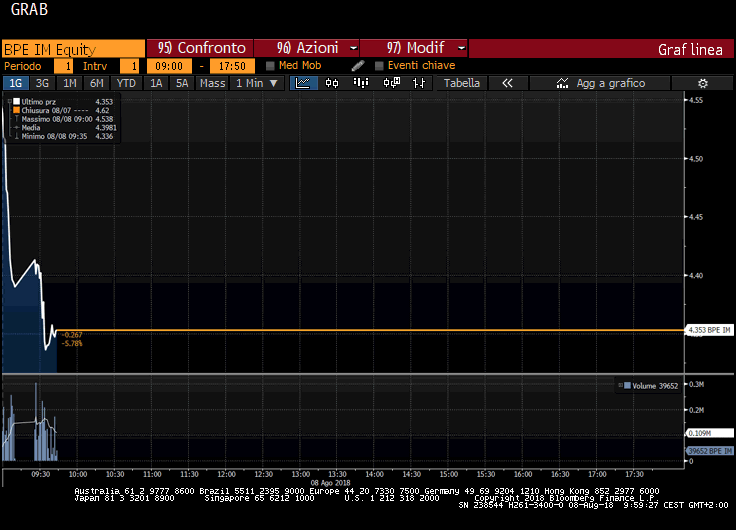The height and width of the screenshot is (530, 736).
Task: Click the BPE IM Equity ticker field
Action: tap(72, 48)
